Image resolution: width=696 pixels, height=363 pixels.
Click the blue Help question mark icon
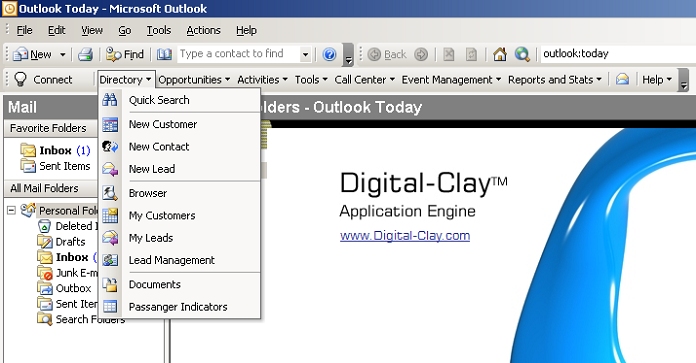[x=329, y=54]
